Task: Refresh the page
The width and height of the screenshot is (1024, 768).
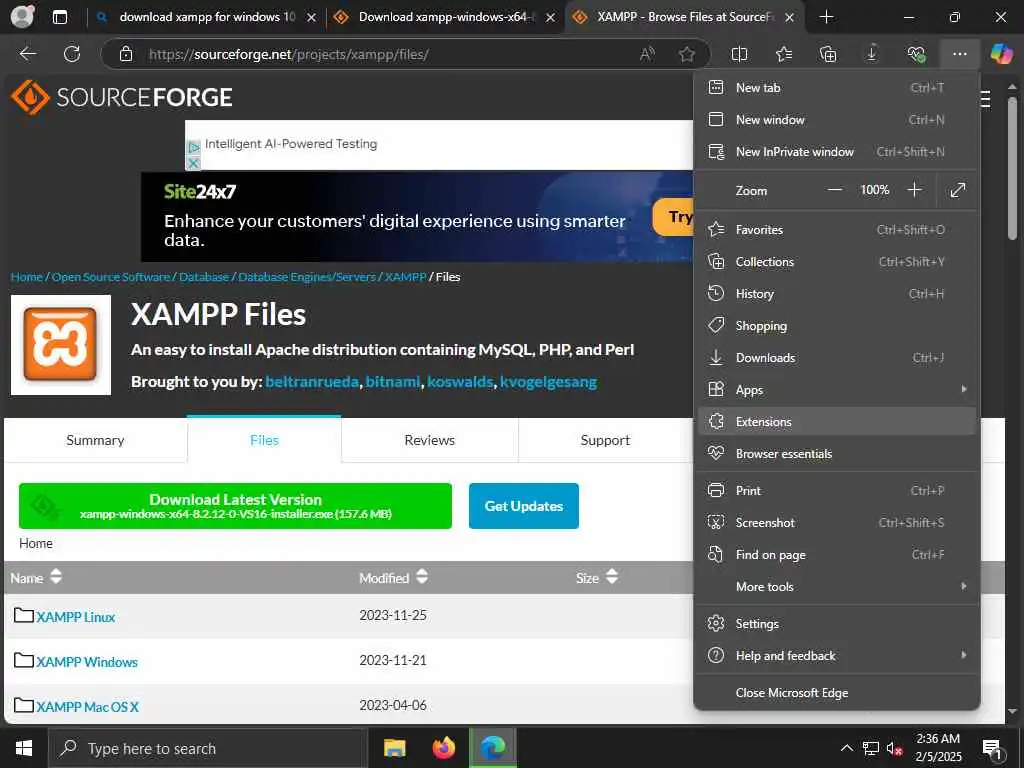Action: [x=72, y=54]
